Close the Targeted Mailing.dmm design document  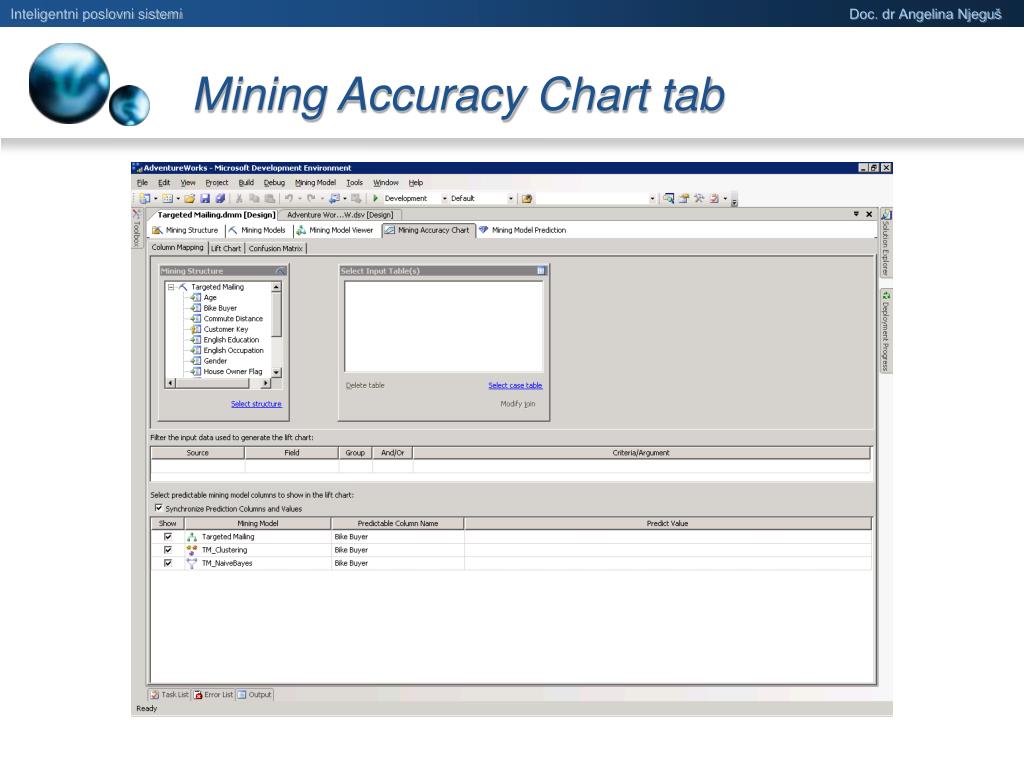point(869,214)
